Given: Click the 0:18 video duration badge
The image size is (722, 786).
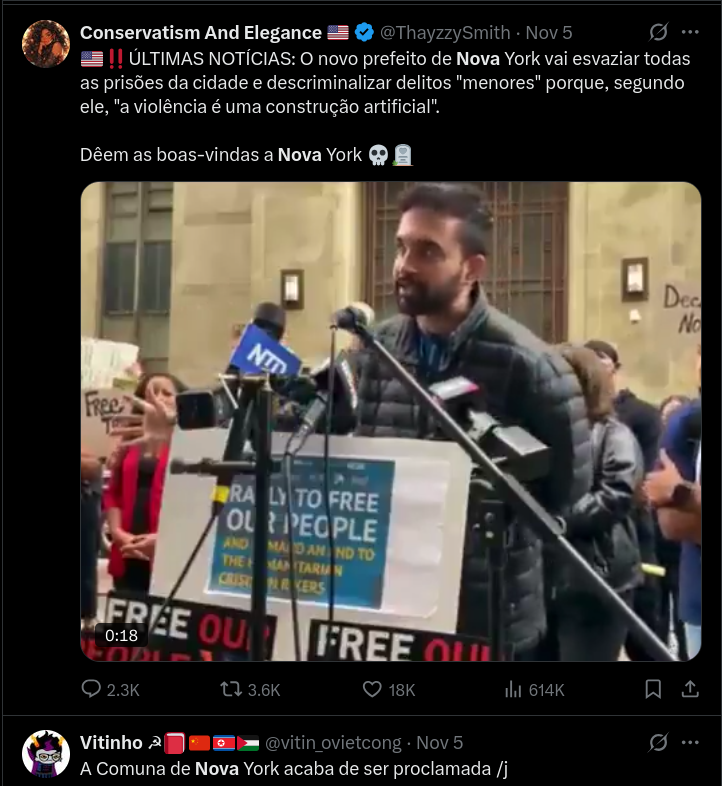Looking at the screenshot, I should pyautogui.click(x=121, y=636).
